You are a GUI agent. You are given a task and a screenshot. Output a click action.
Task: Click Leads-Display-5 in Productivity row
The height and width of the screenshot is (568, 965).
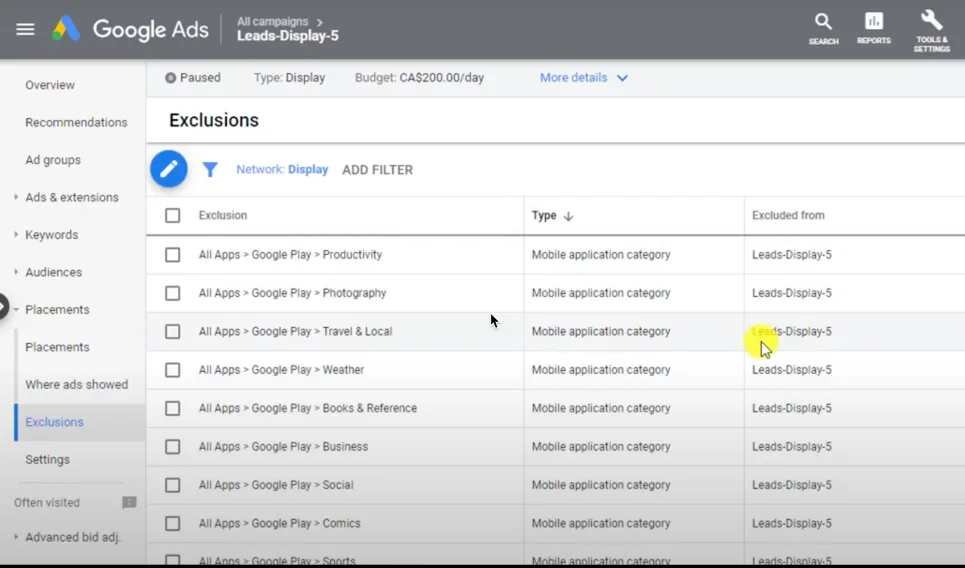point(791,255)
